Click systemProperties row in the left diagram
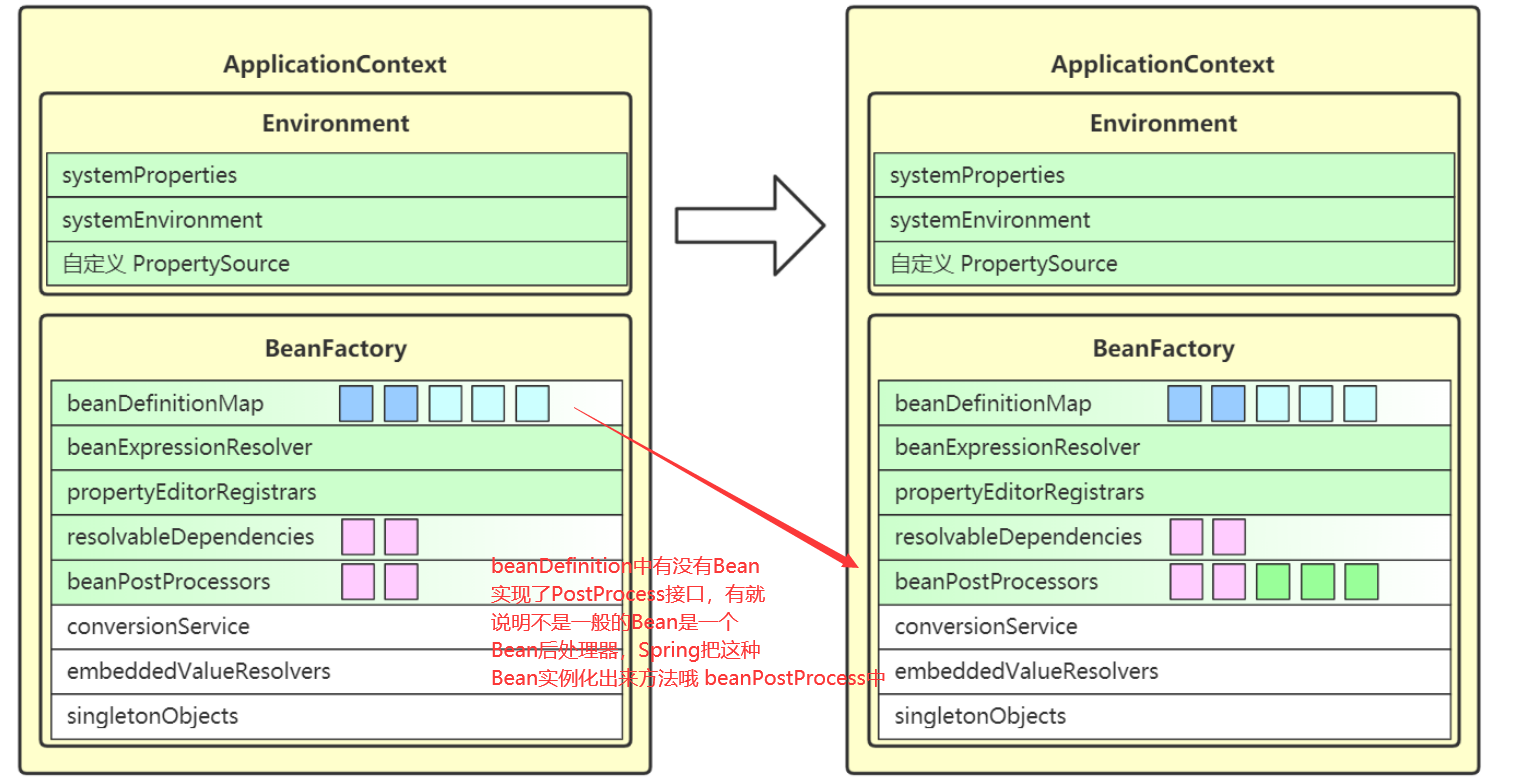The width and height of the screenshot is (1515, 779). coord(337,175)
